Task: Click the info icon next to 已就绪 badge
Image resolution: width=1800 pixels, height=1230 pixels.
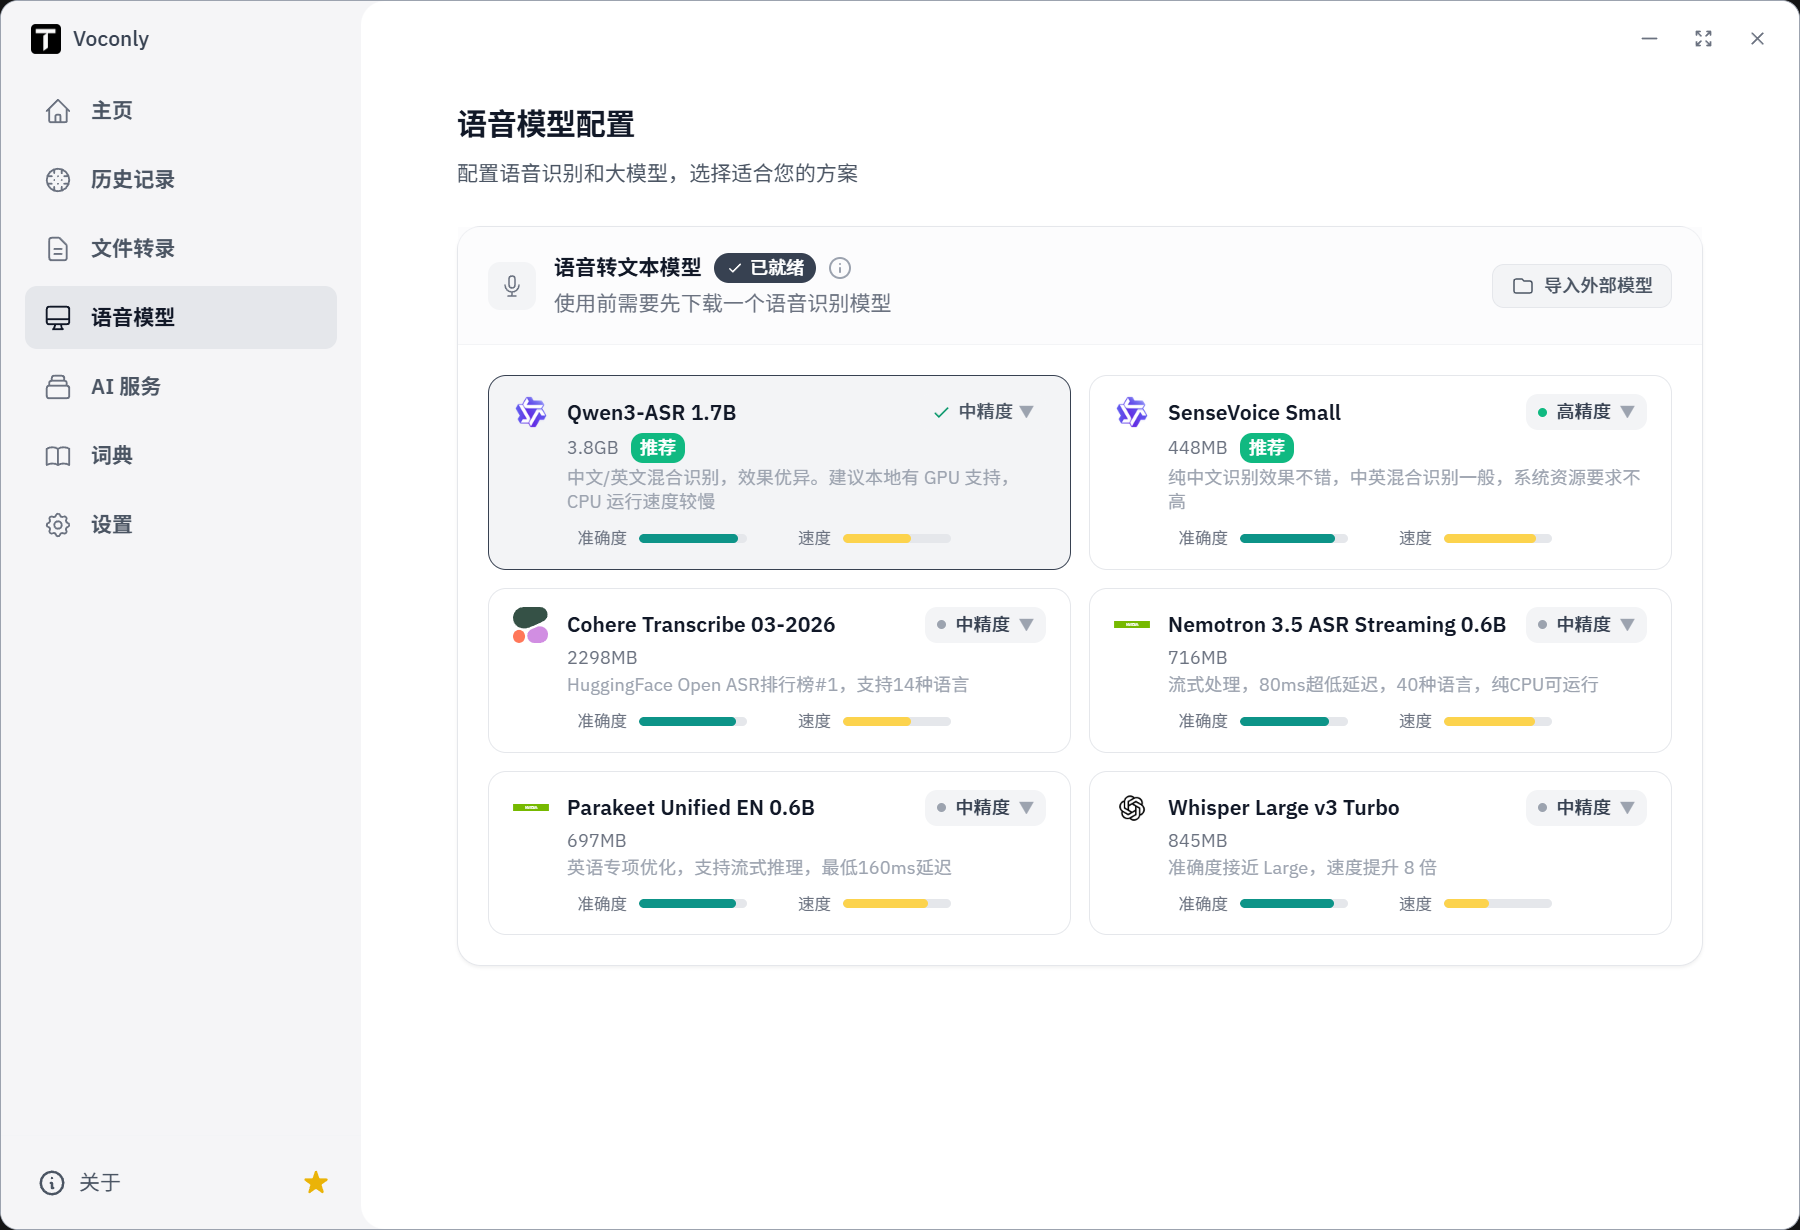Action: coord(840,268)
